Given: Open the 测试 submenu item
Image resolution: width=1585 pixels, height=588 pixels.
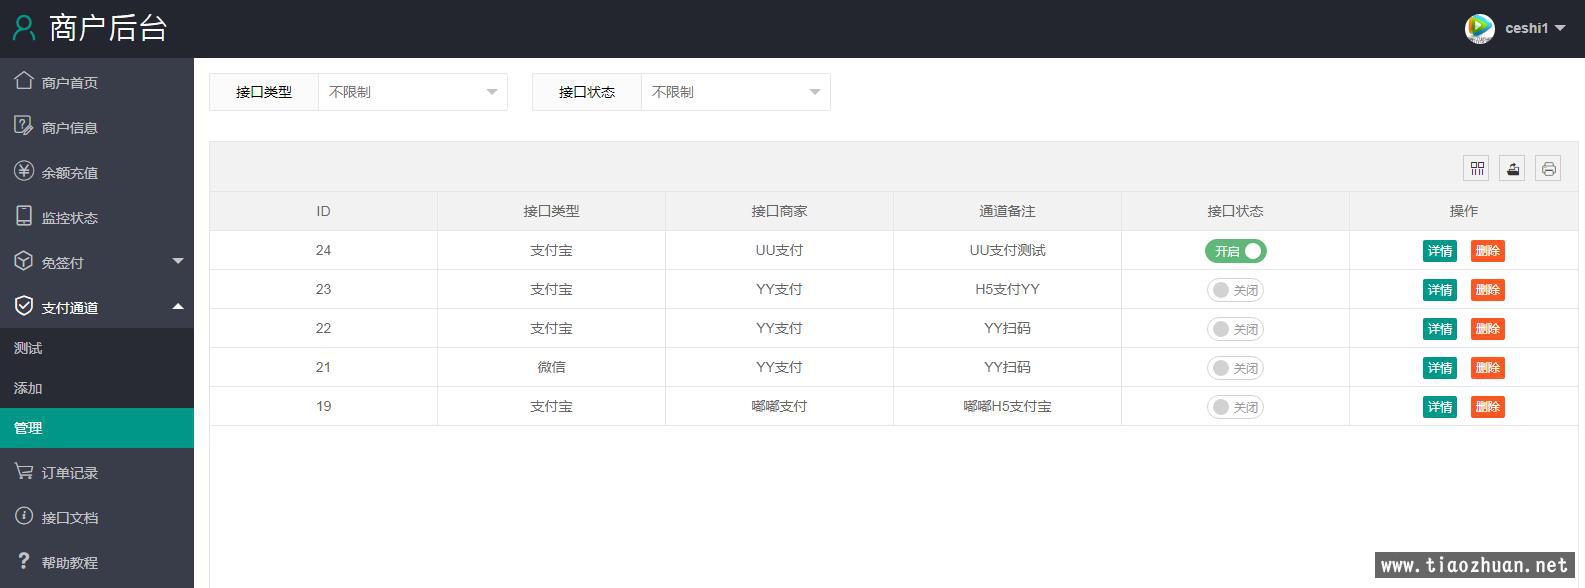Looking at the screenshot, I should [x=28, y=348].
